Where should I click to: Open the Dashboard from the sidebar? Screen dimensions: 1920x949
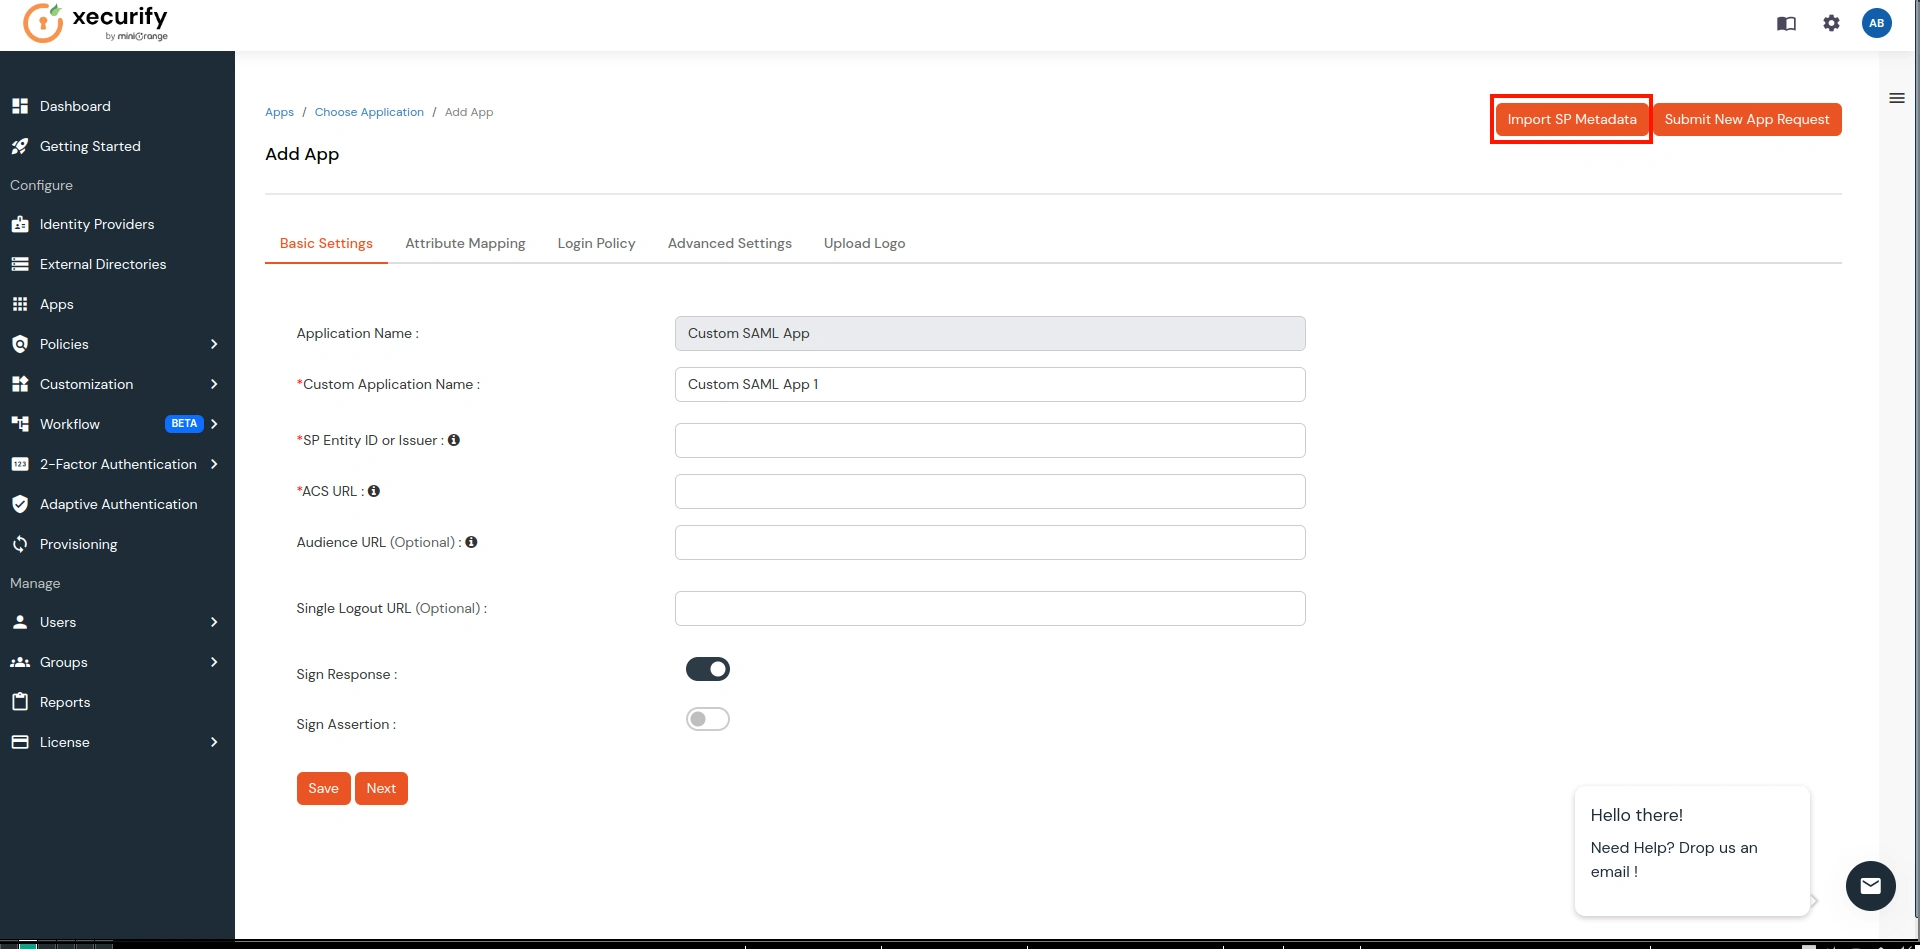point(74,106)
